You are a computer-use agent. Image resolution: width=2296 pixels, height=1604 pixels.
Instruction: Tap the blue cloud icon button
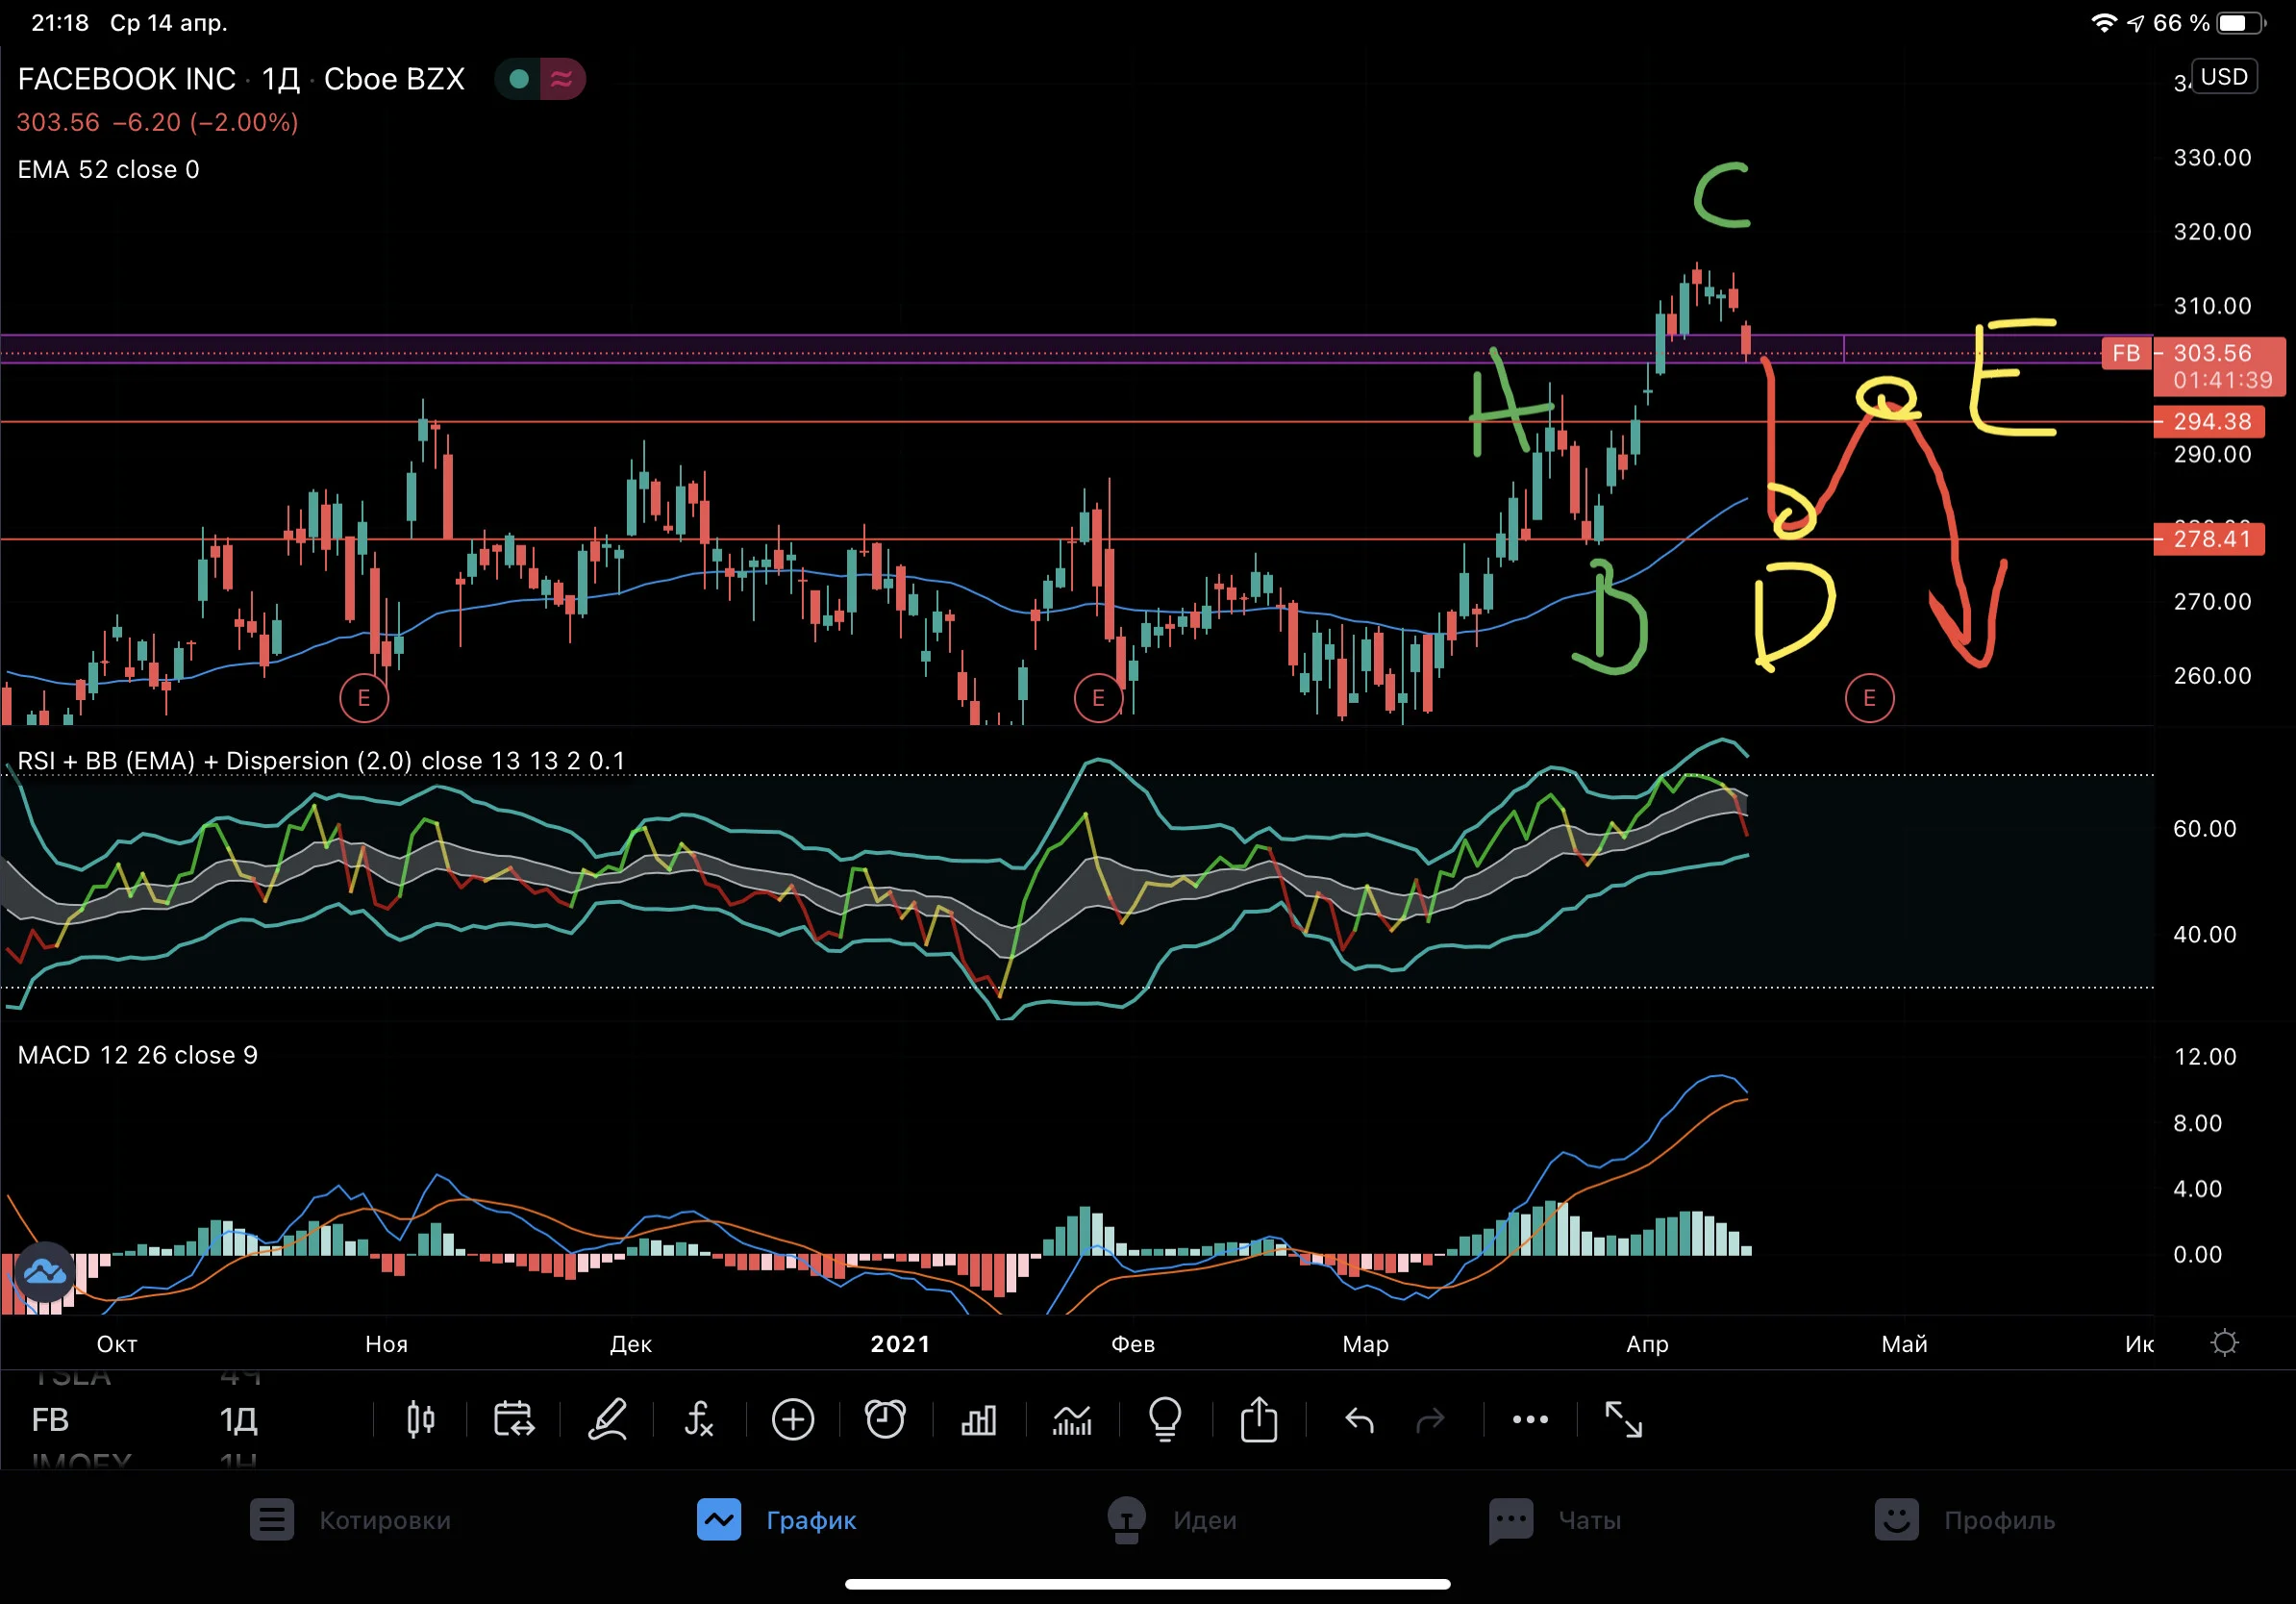point(44,1272)
